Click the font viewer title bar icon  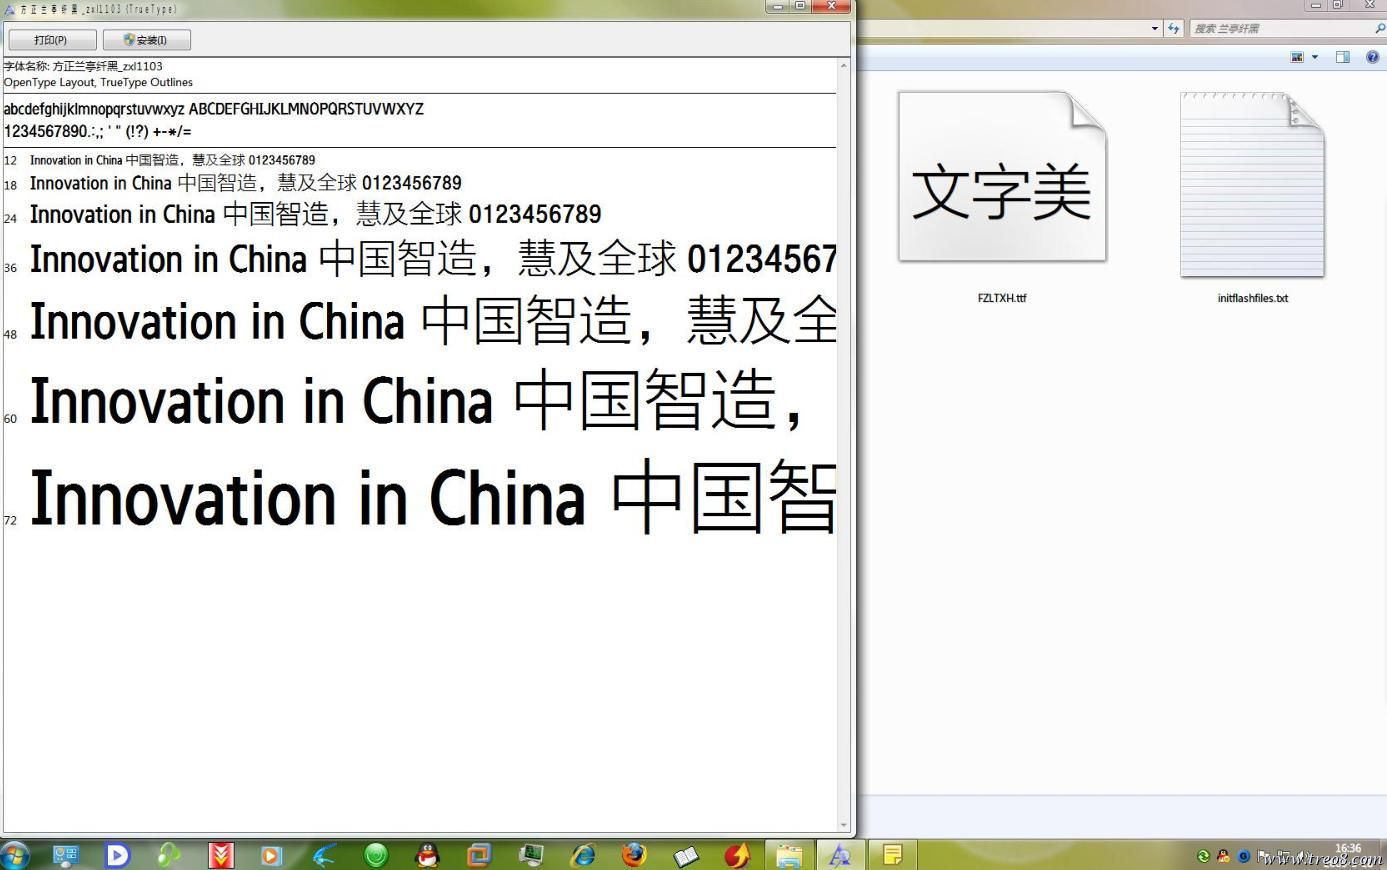10,9
